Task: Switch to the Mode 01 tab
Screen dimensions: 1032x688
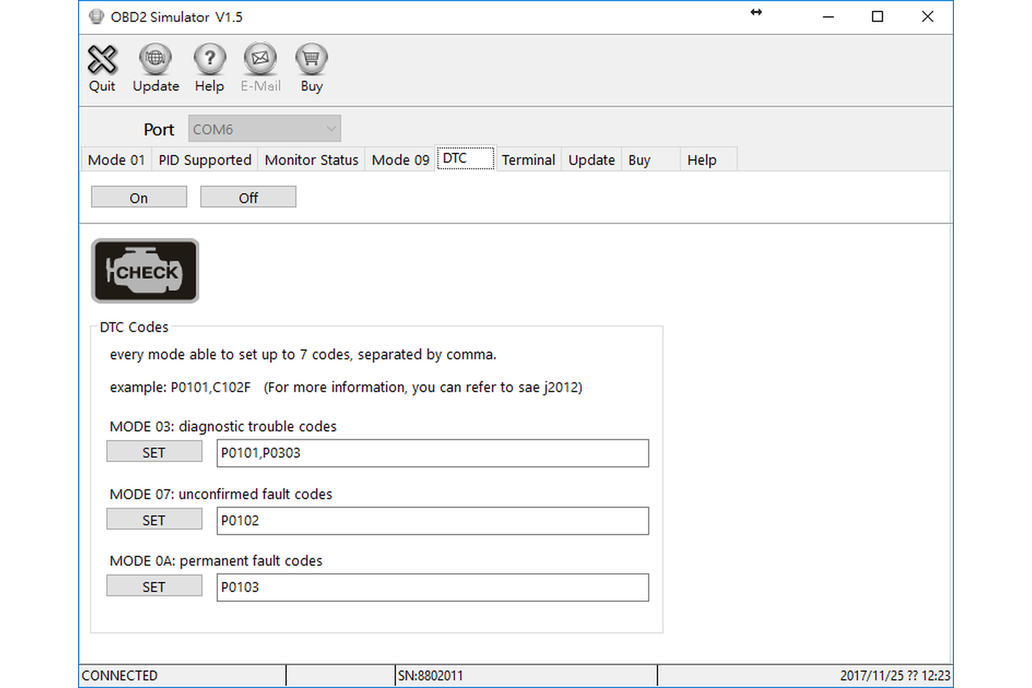Action: tap(116, 160)
